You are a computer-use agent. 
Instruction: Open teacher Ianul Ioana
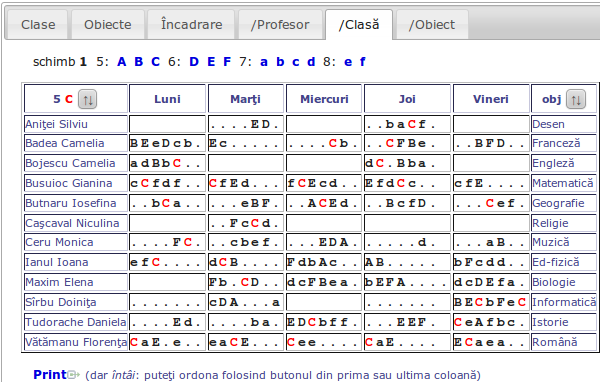pyautogui.click(x=57, y=262)
